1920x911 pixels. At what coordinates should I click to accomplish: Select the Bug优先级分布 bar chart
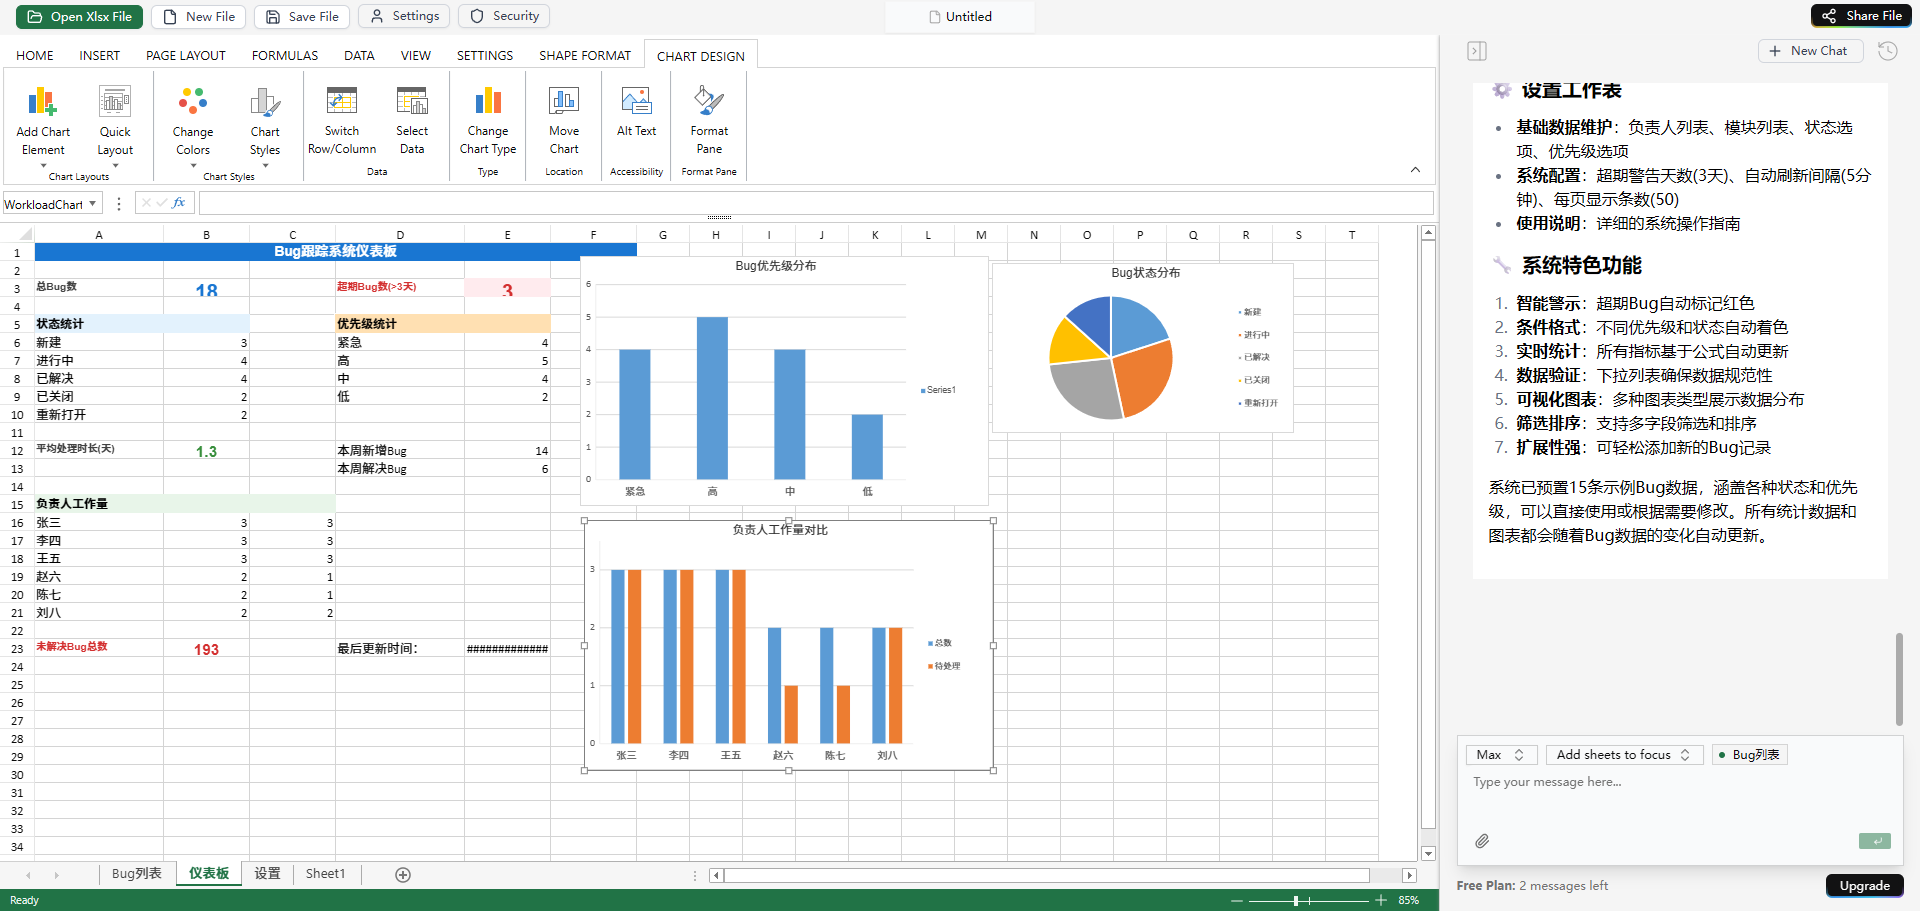click(x=784, y=381)
